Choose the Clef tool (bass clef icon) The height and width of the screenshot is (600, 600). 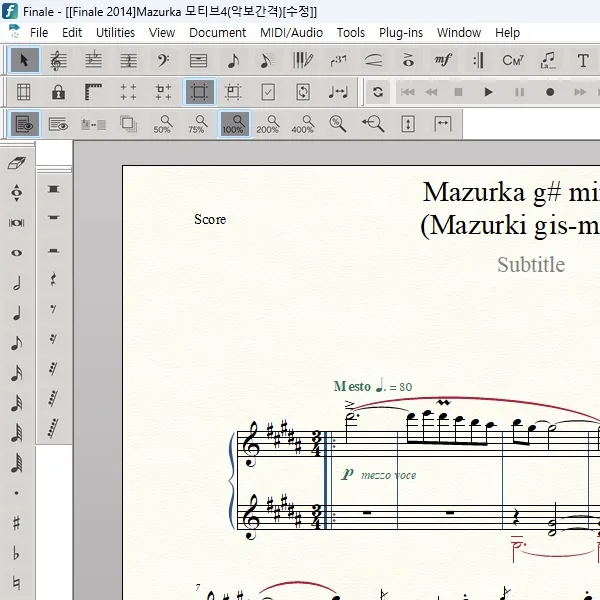[163, 61]
